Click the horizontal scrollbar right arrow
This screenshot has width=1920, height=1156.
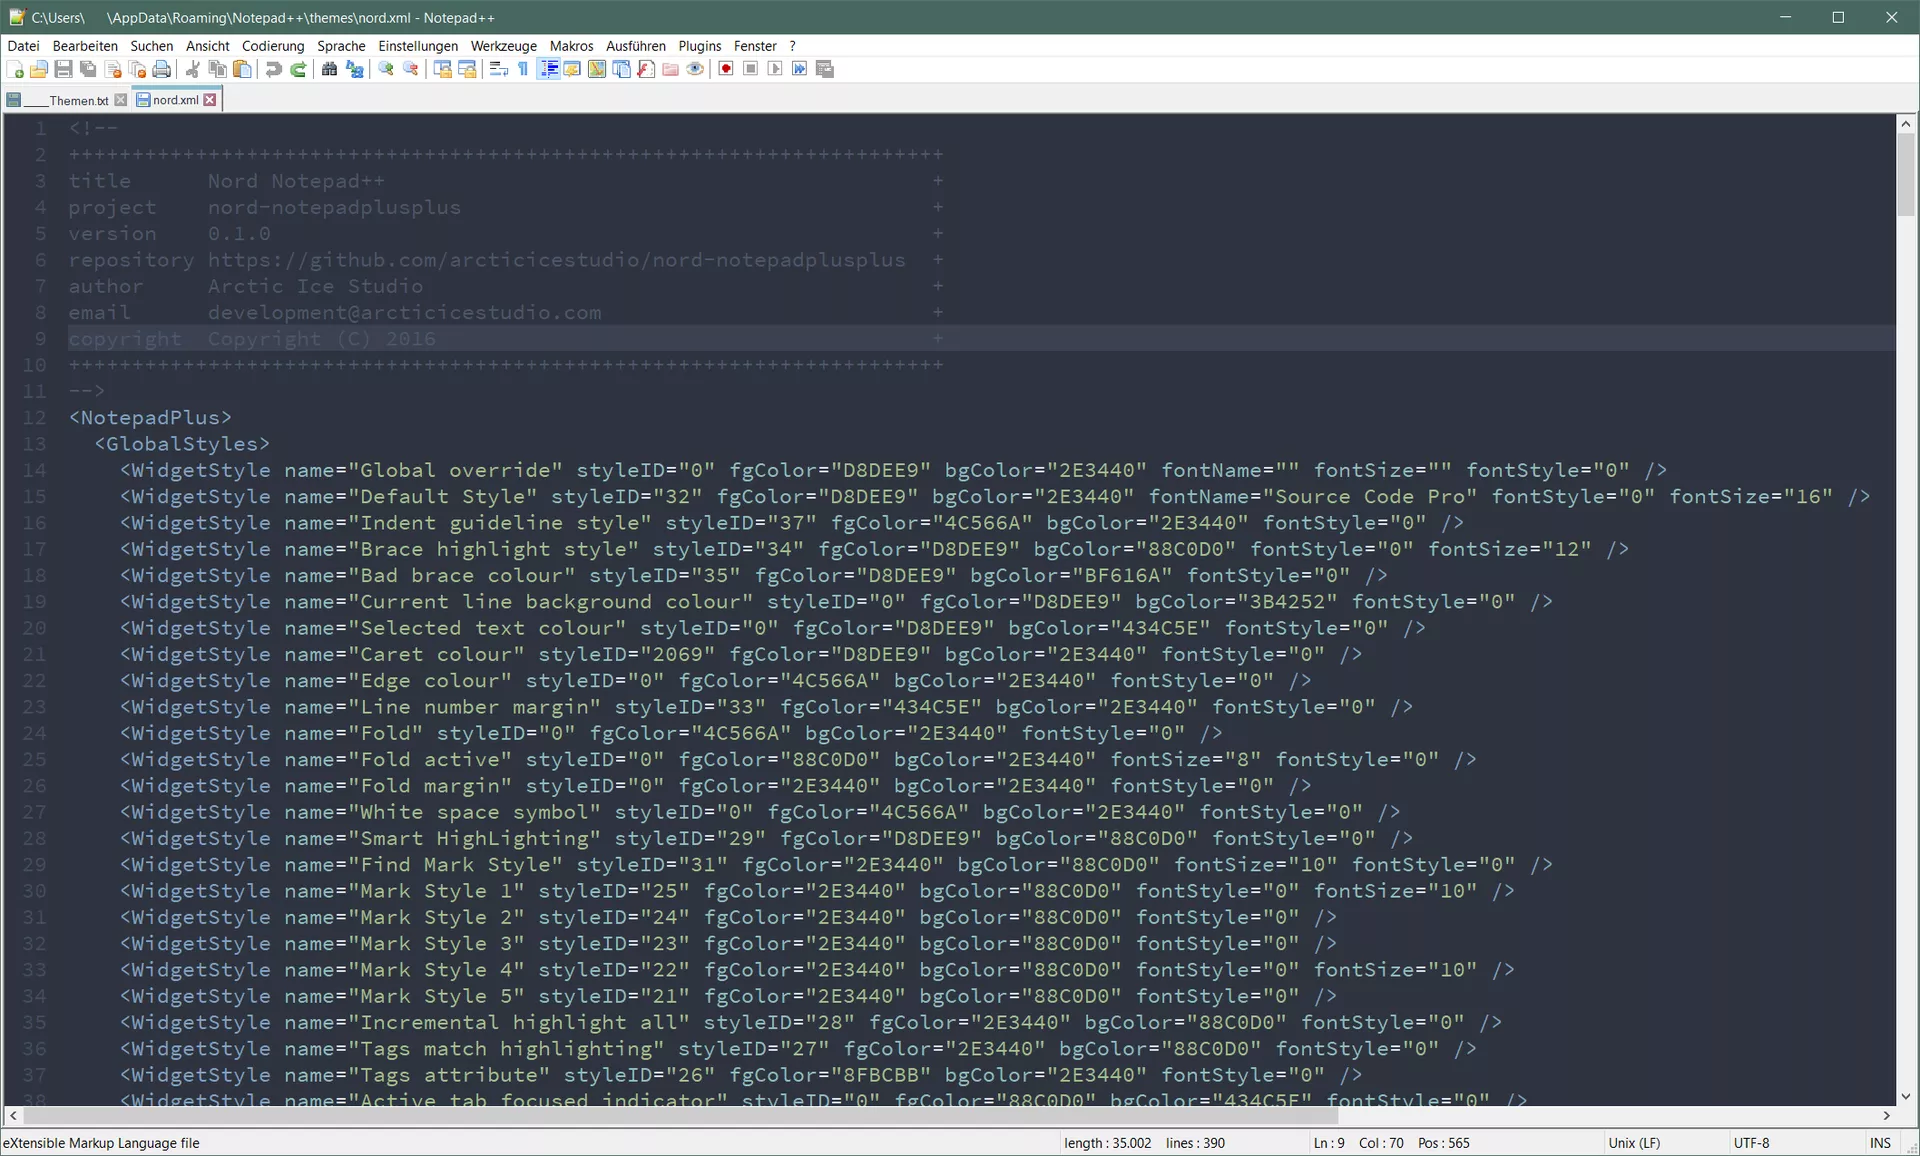[x=1887, y=1115]
